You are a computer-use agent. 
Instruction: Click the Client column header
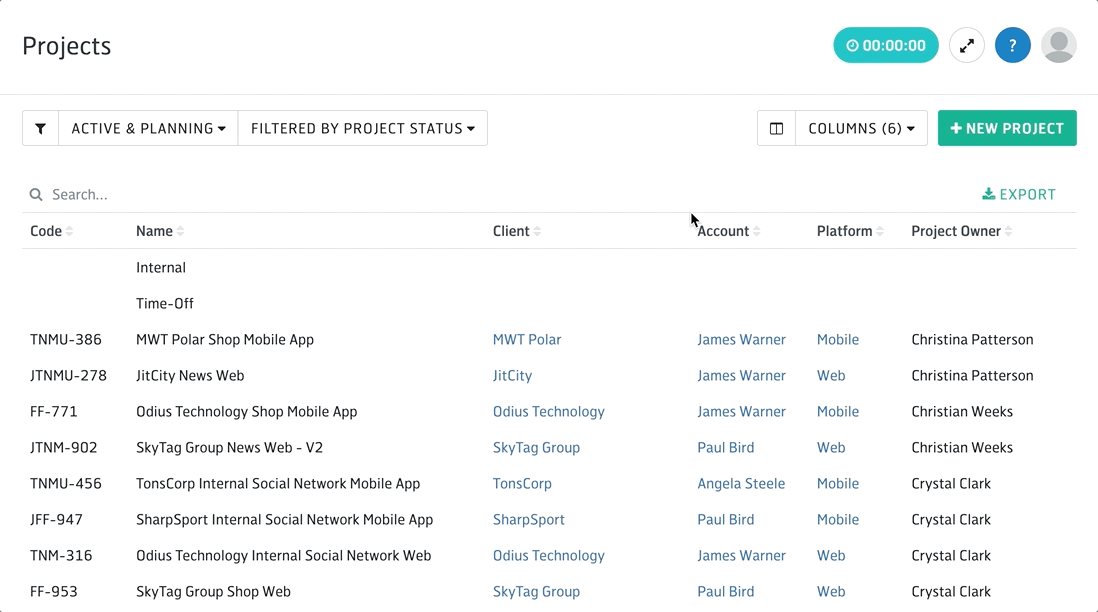[510, 231]
